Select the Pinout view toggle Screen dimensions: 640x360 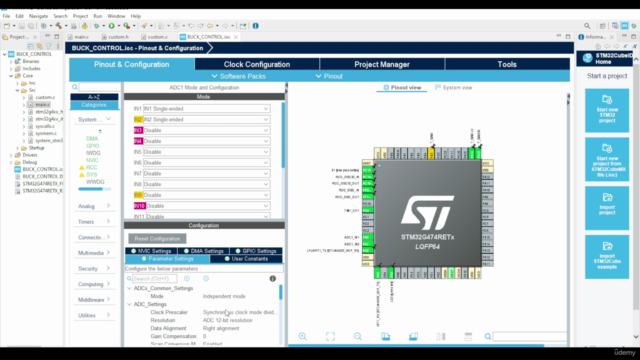coord(402,87)
